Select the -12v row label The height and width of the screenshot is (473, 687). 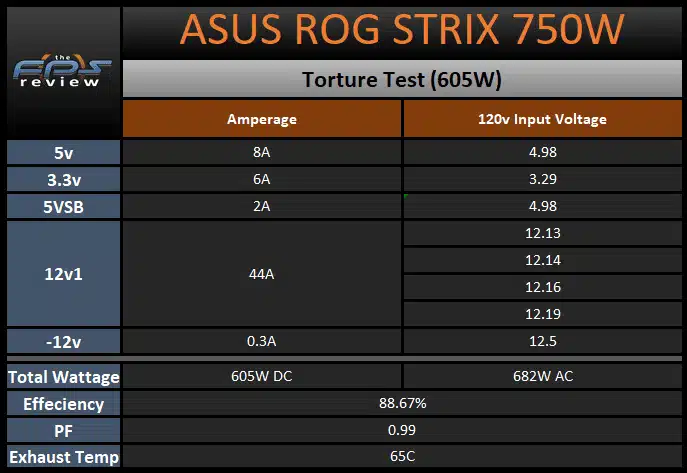click(x=64, y=342)
